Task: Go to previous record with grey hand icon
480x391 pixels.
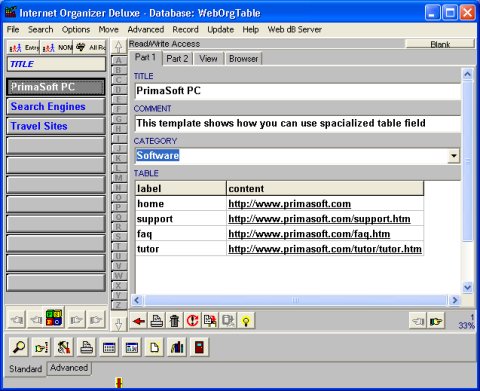Action: (x=418, y=321)
